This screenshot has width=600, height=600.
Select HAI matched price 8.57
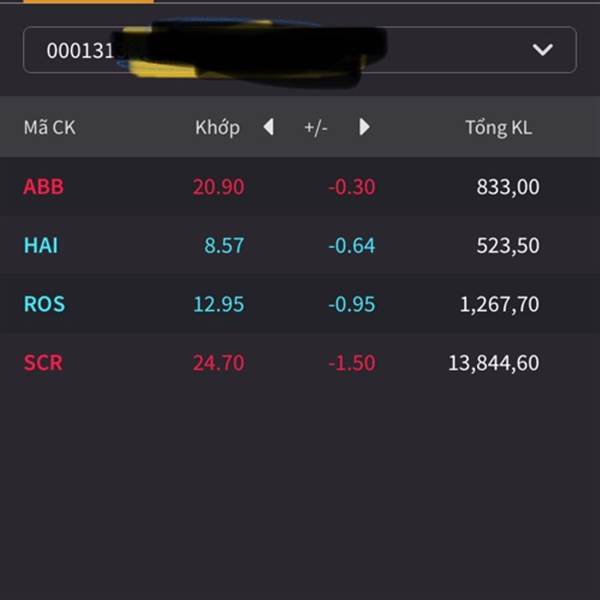coord(224,246)
